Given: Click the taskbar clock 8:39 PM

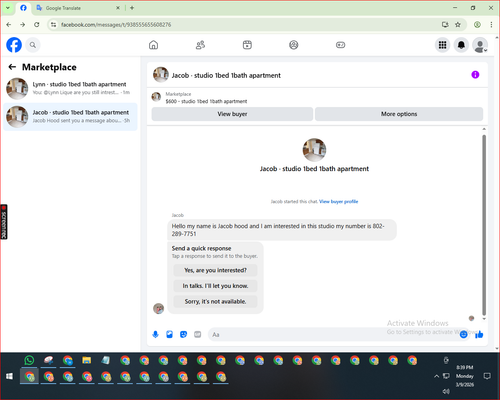Looking at the screenshot, I should pos(465,367).
